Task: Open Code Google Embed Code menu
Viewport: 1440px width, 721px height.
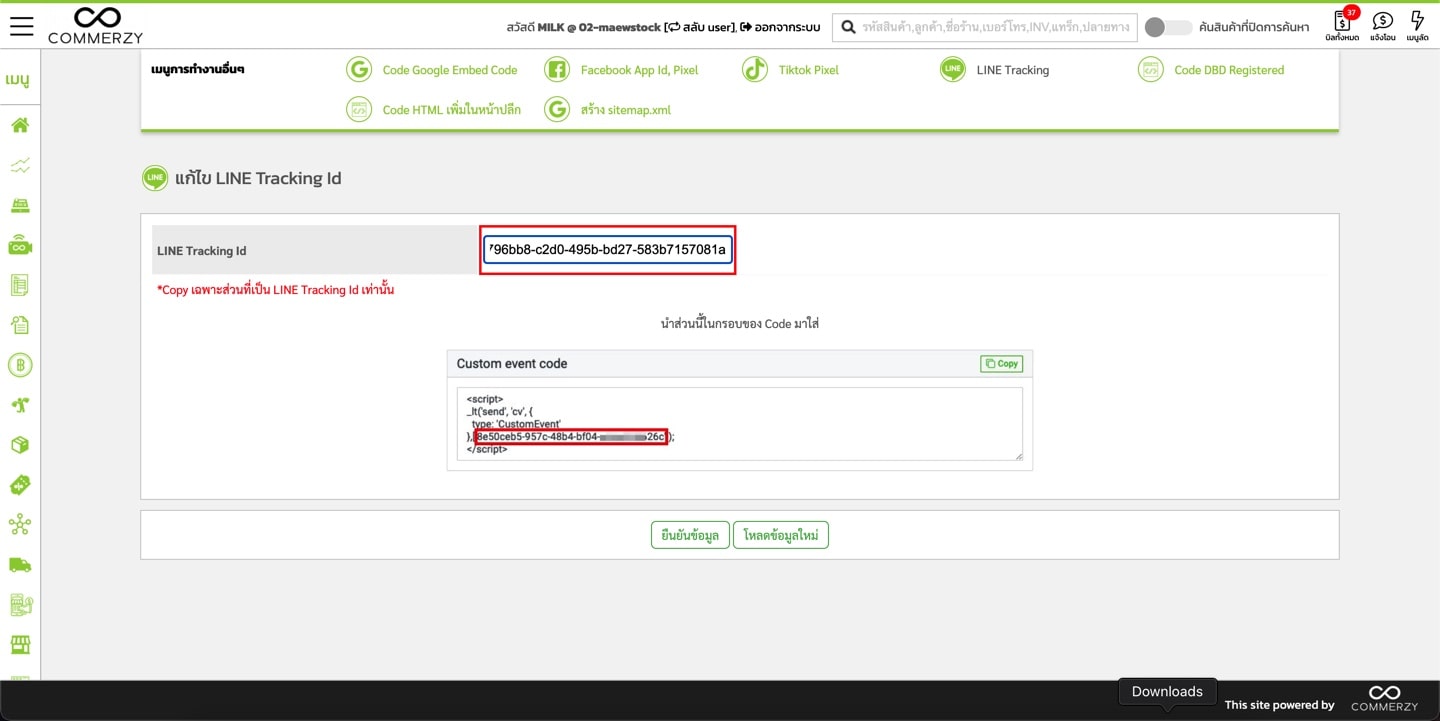Action: [x=450, y=70]
